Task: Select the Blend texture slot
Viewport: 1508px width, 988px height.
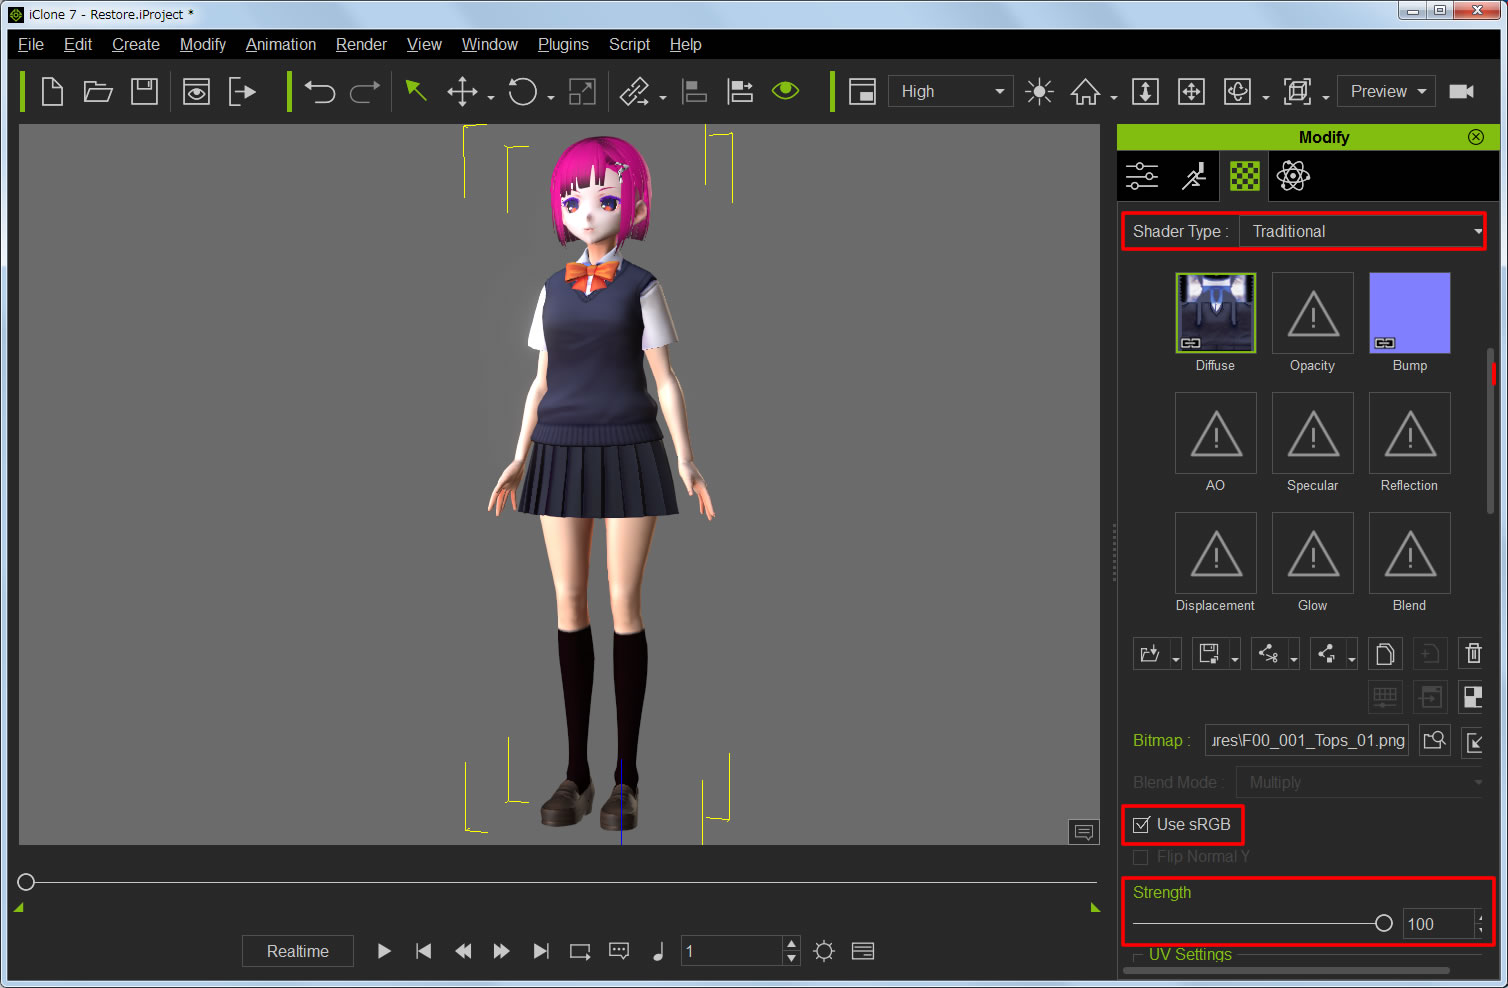Action: [x=1410, y=553]
